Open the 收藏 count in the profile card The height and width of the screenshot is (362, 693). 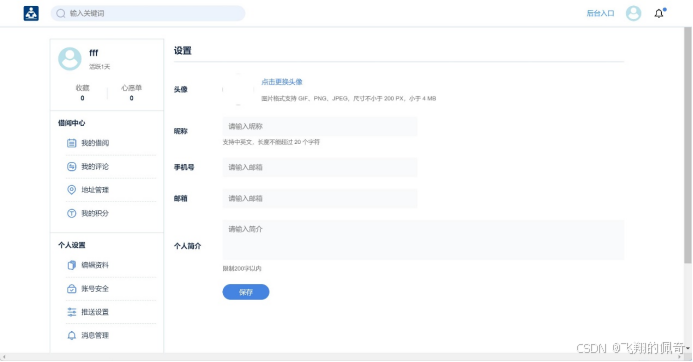coord(82,93)
